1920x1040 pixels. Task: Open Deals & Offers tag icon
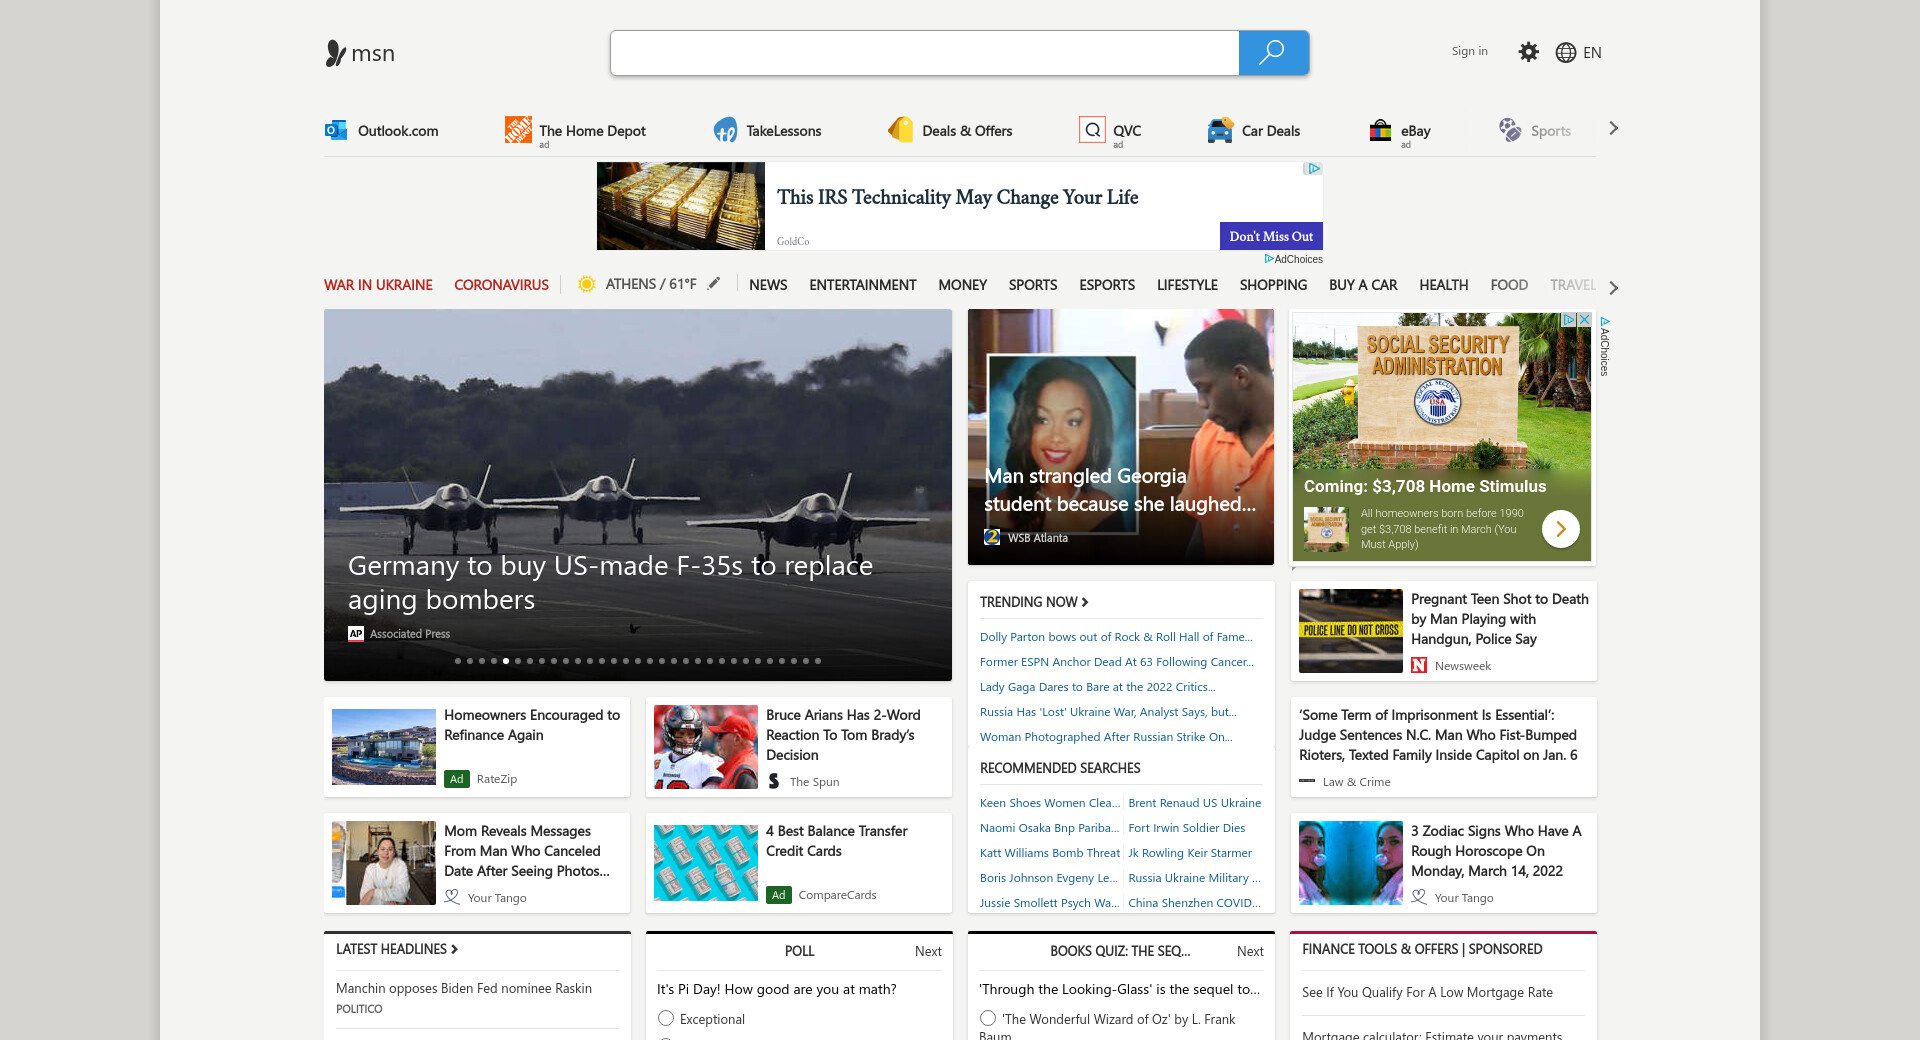(x=900, y=130)
